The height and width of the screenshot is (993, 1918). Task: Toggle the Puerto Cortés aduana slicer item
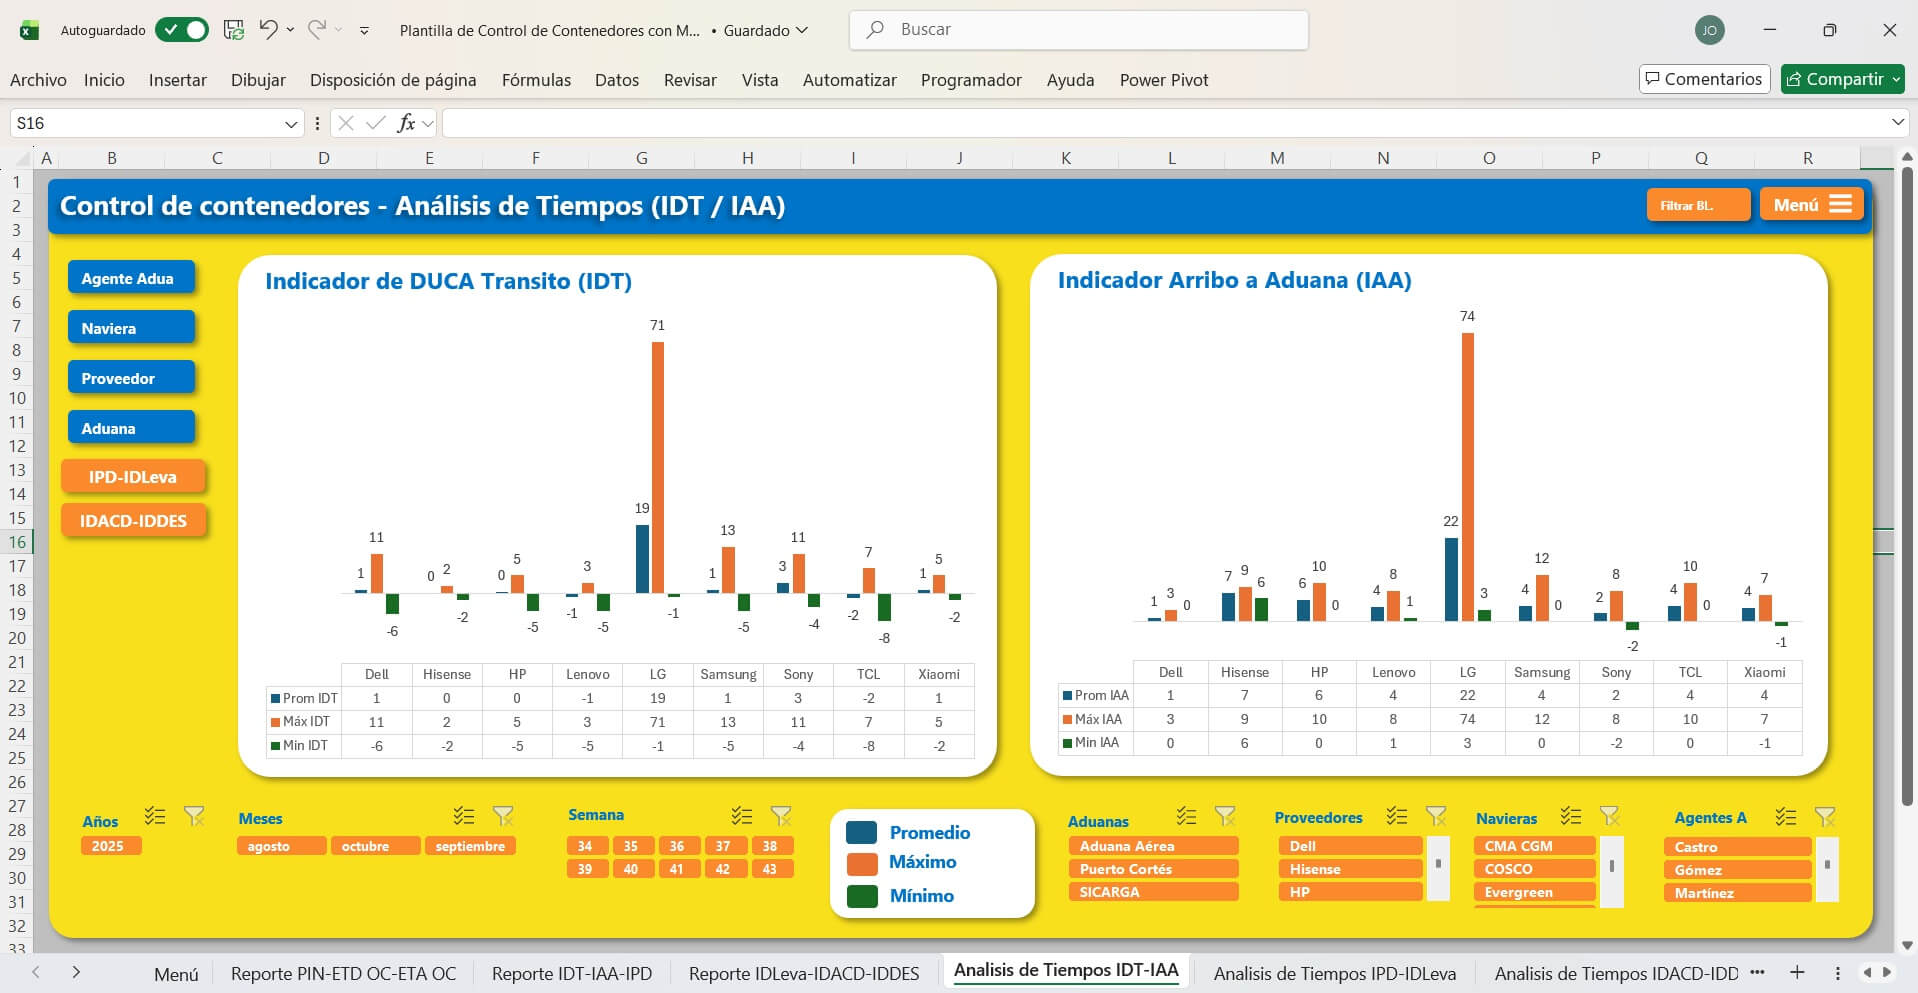click(x=1153, y=869)
